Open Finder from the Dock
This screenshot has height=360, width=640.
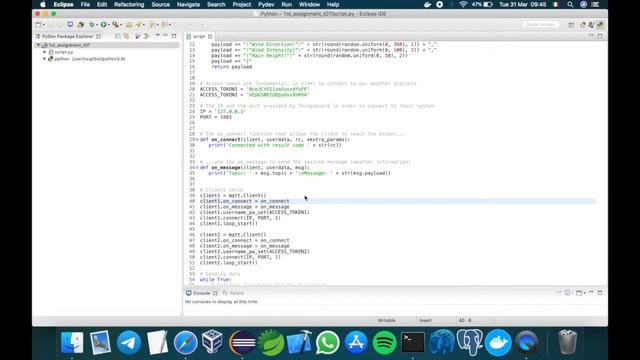click(72, 342)
